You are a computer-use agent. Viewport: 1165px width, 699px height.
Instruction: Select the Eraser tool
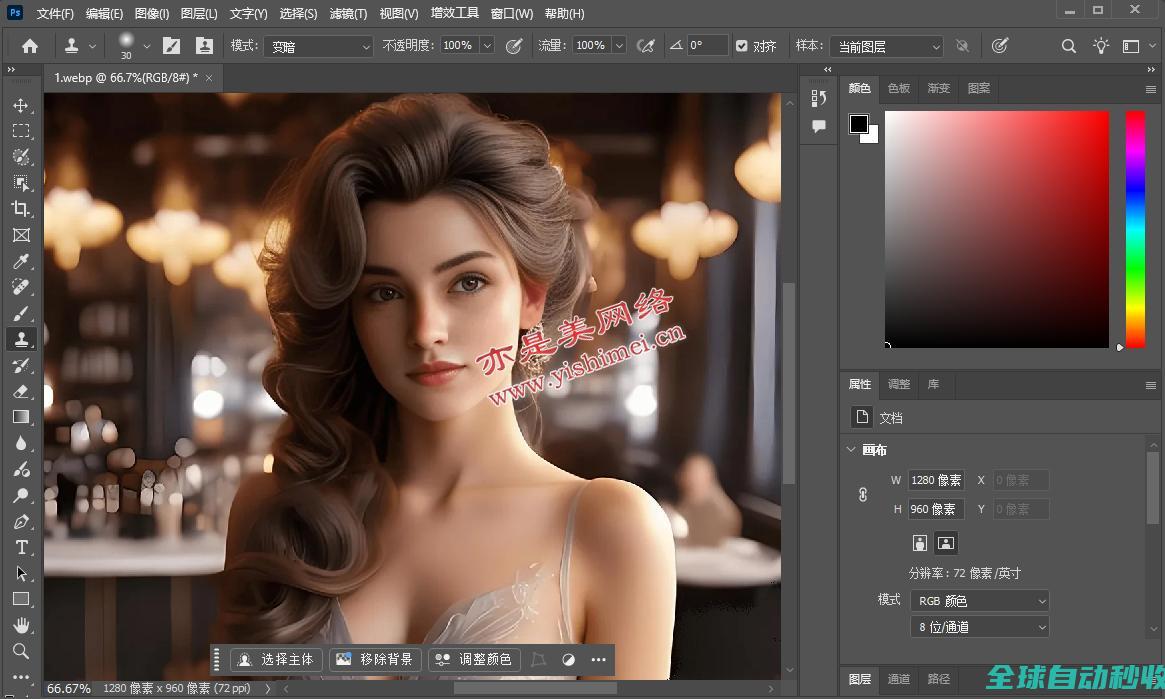coord(21,391)
